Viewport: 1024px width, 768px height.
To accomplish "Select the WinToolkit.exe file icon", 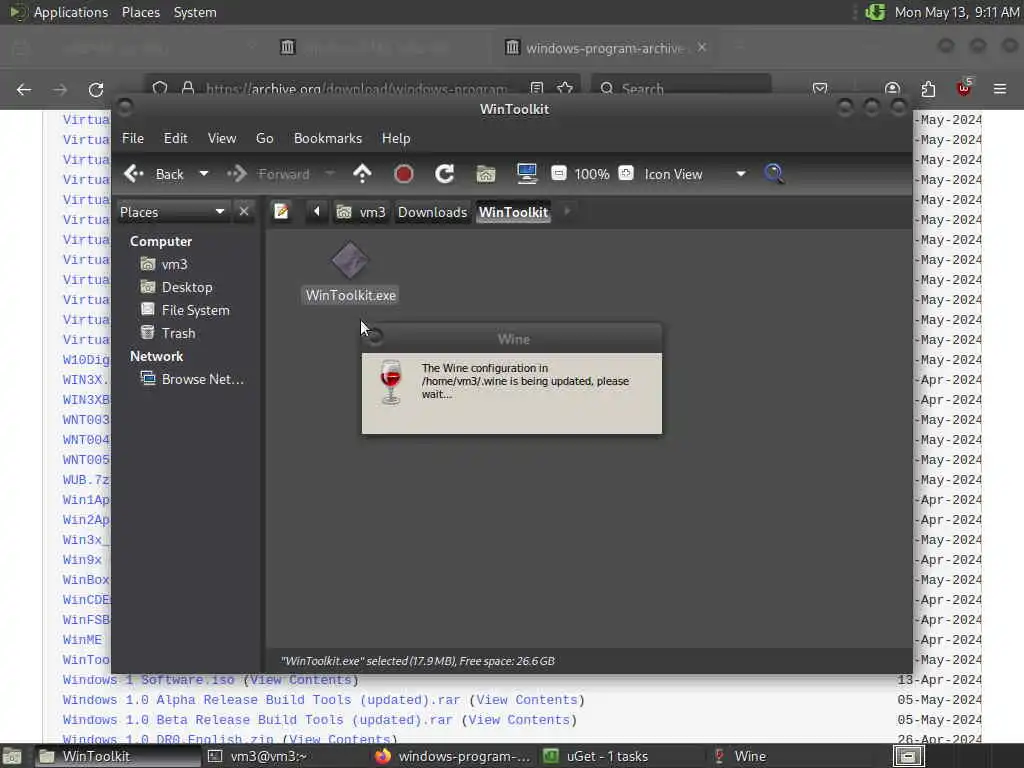I will coord(350,260).
